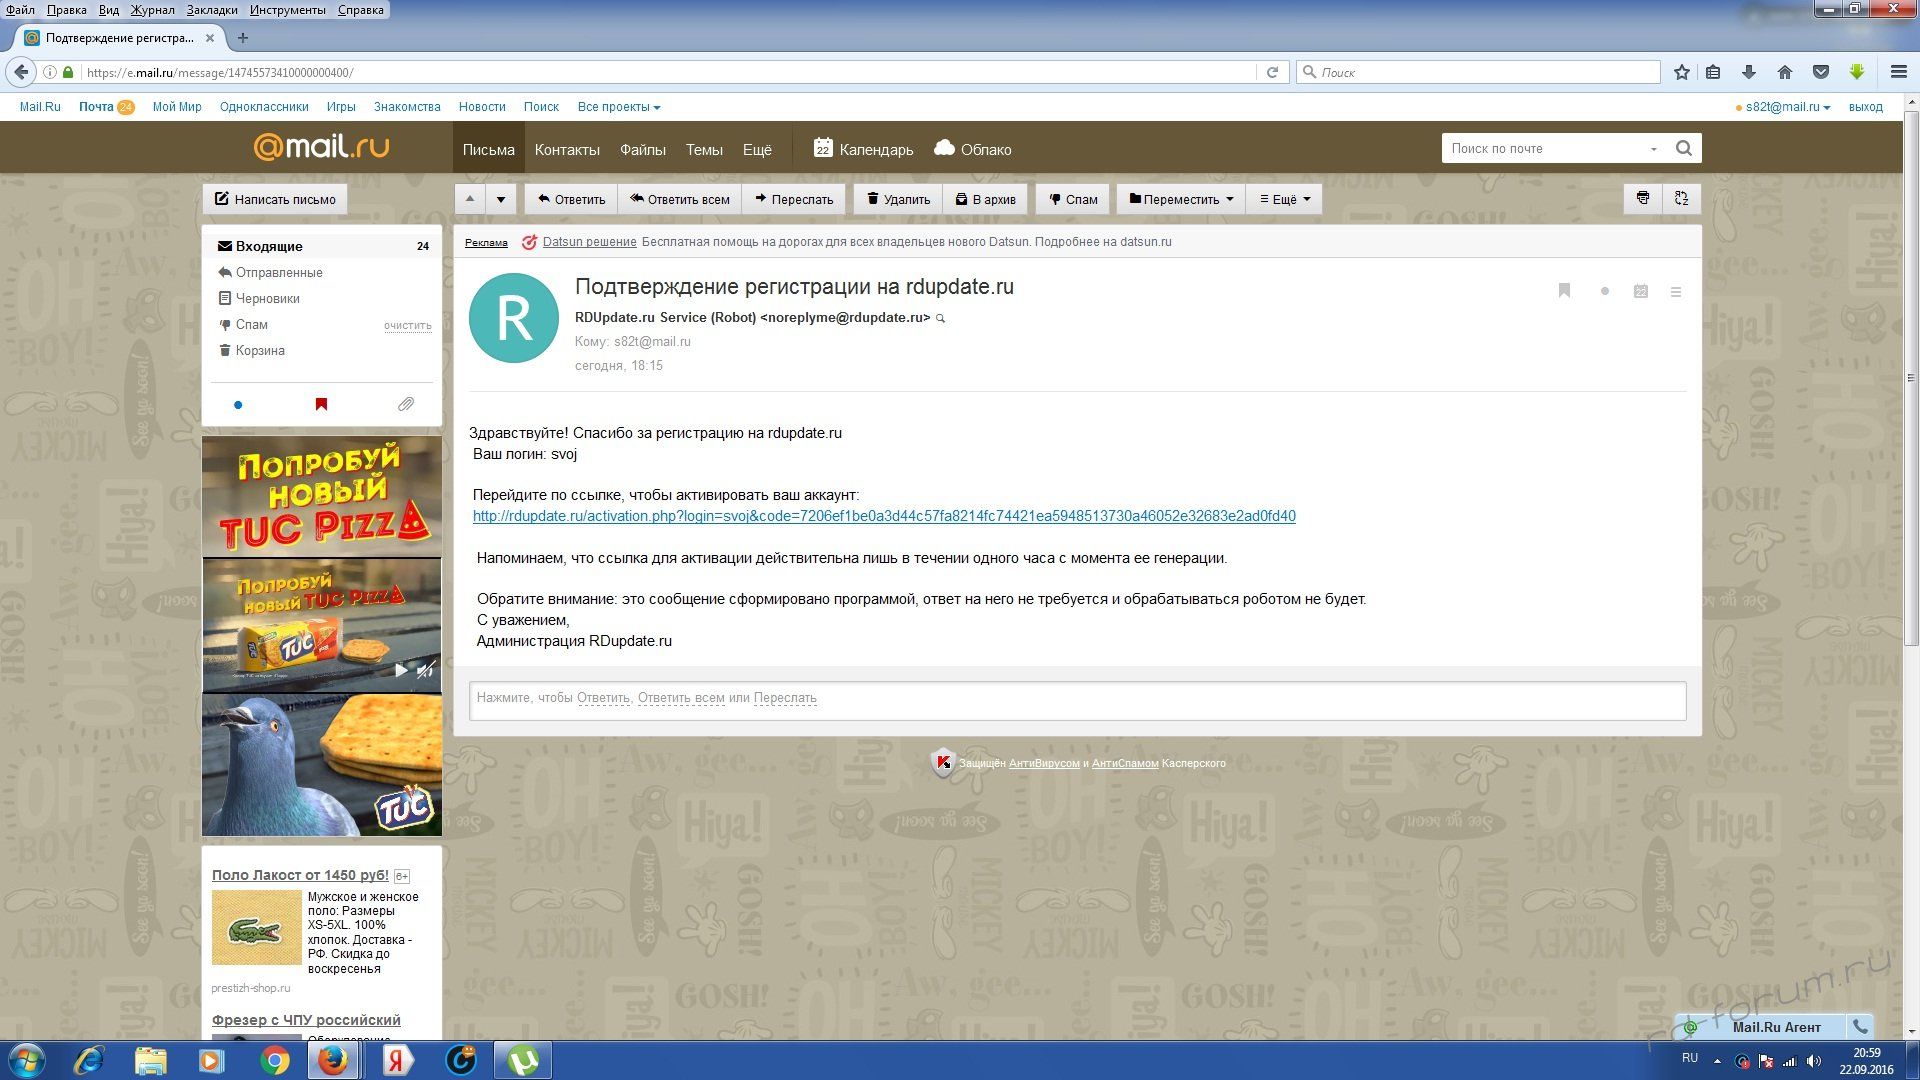Filter messages with attachments (paperclip icon)
The image size is (1920, 1080).
[405, 404]
